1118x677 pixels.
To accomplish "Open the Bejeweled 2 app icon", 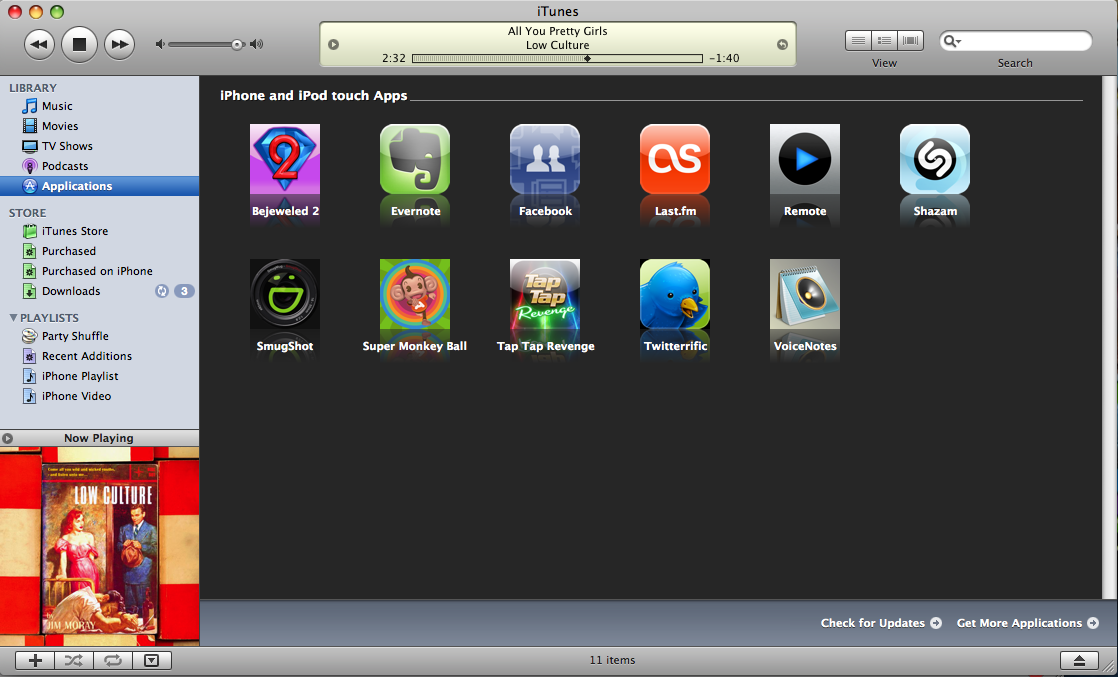I will (284, 159).
